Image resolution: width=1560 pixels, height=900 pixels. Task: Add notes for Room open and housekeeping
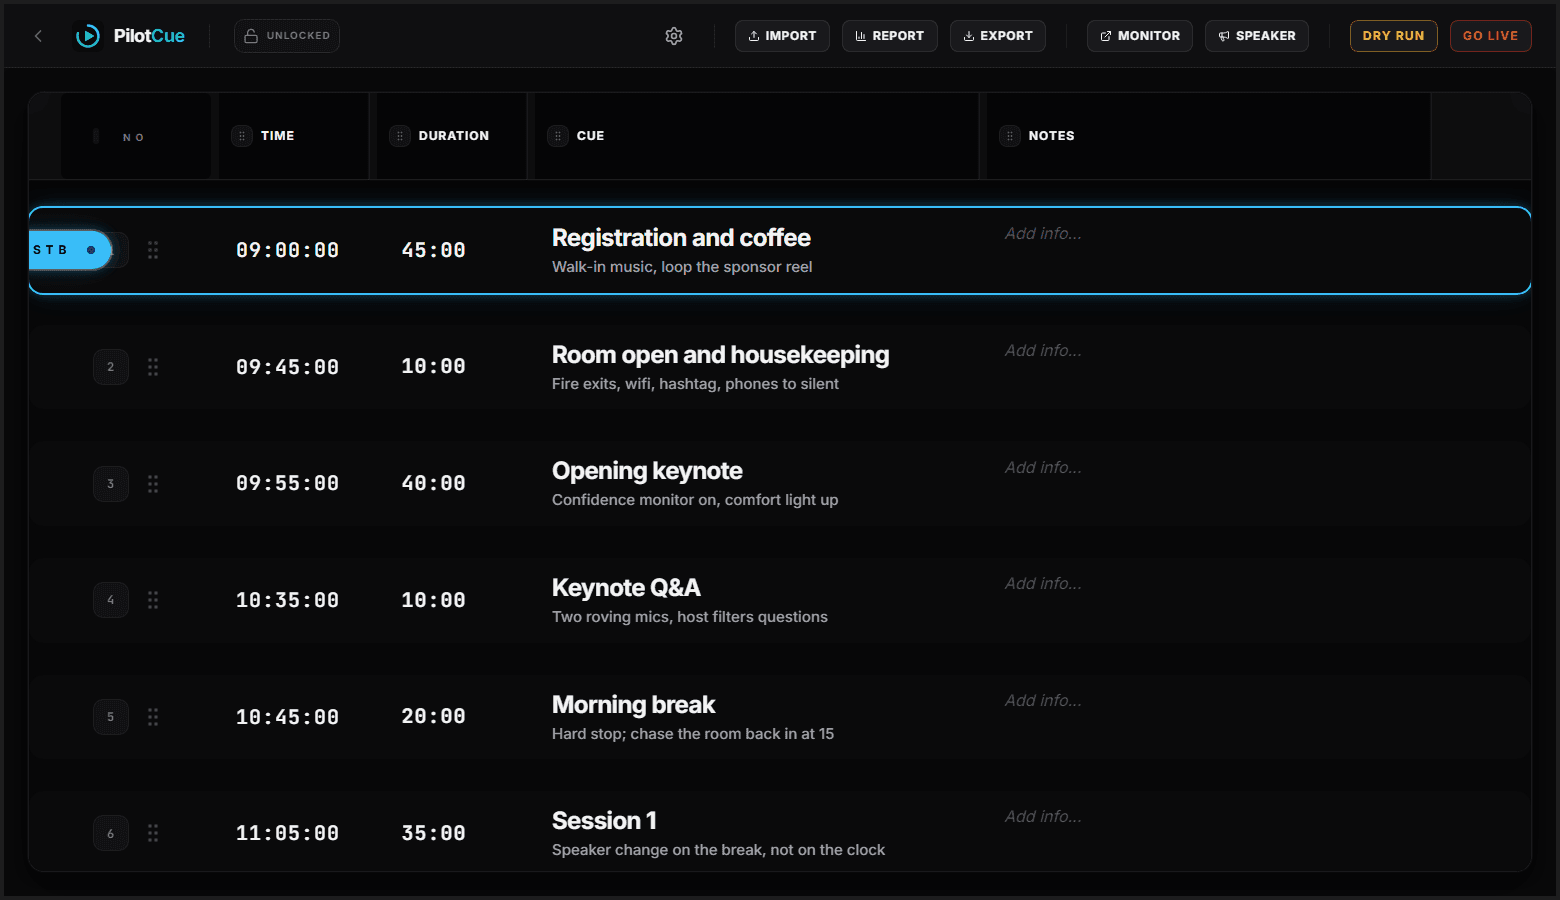[x=1043, y=351]
